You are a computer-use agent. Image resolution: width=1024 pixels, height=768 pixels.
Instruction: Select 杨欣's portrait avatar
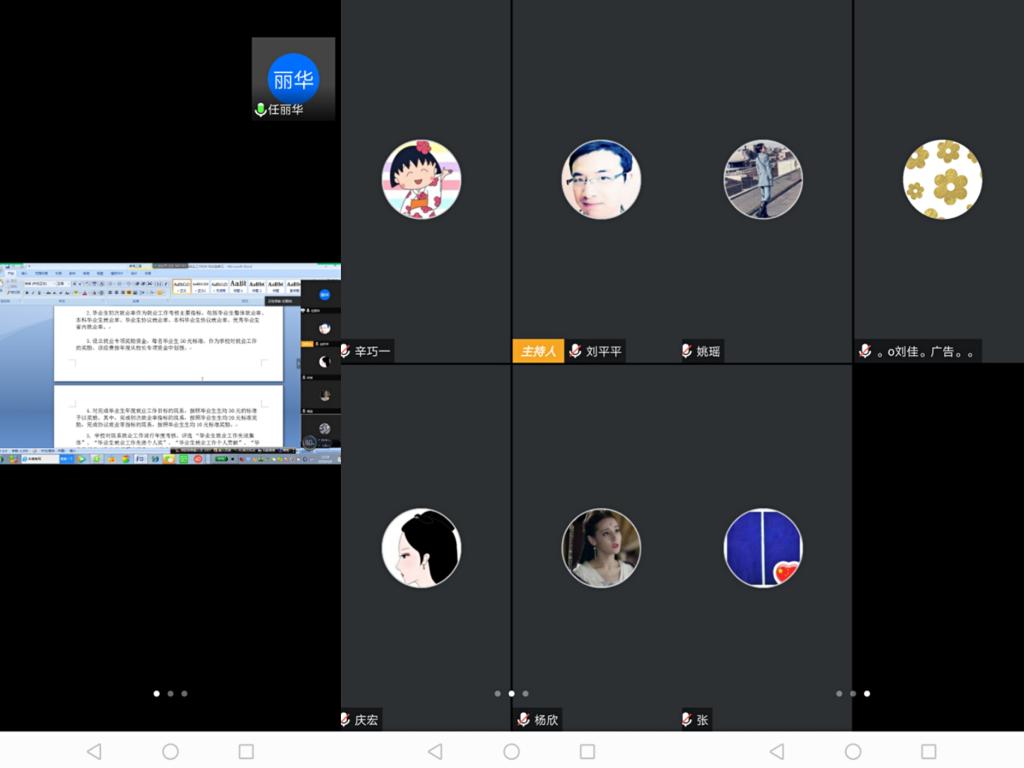click(601, 548)
